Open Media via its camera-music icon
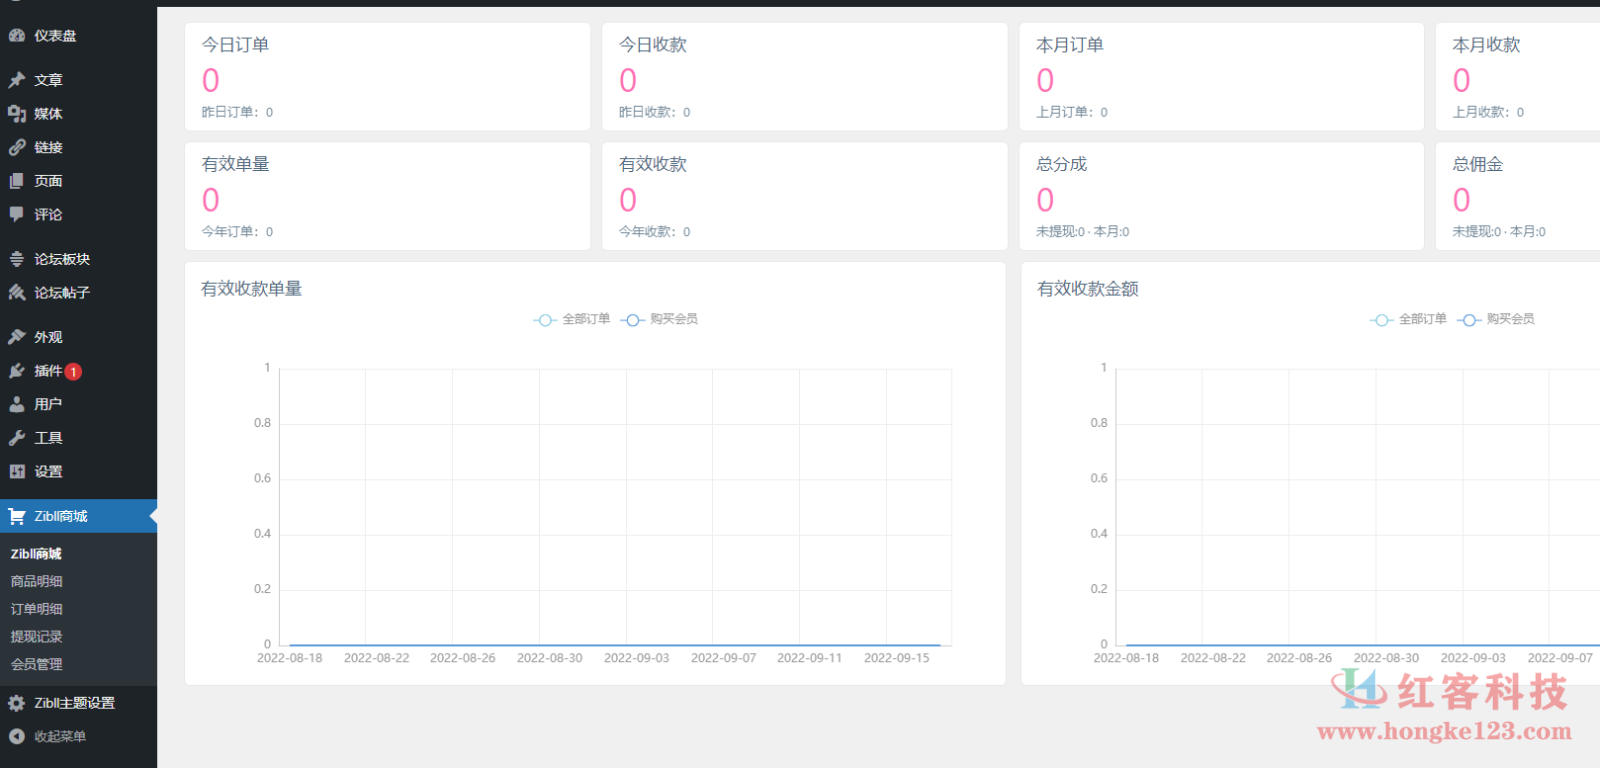1600x768 pixels. (x=17, y=114)
